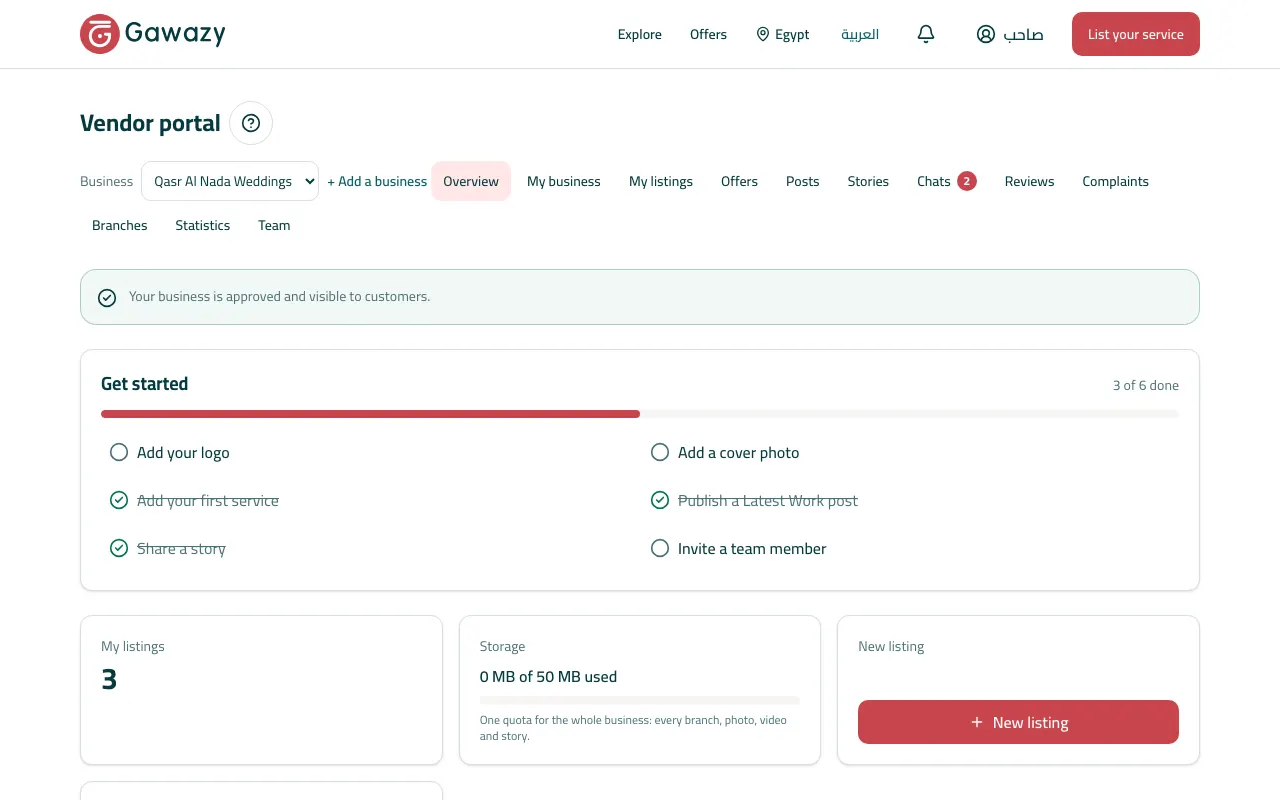Open the Complaints tab

1115,181
